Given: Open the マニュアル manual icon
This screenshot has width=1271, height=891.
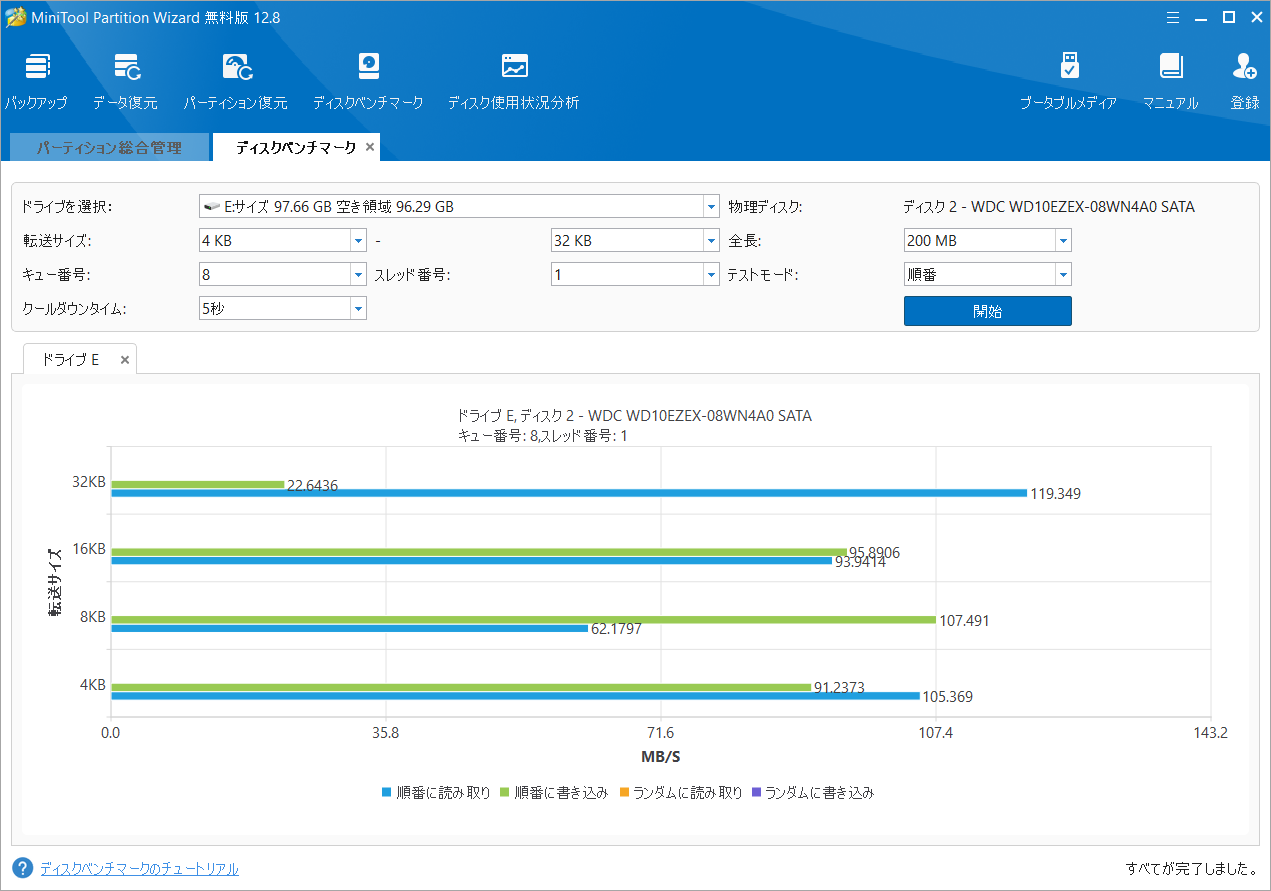Looking at the screenshot, I should 1170,78.
